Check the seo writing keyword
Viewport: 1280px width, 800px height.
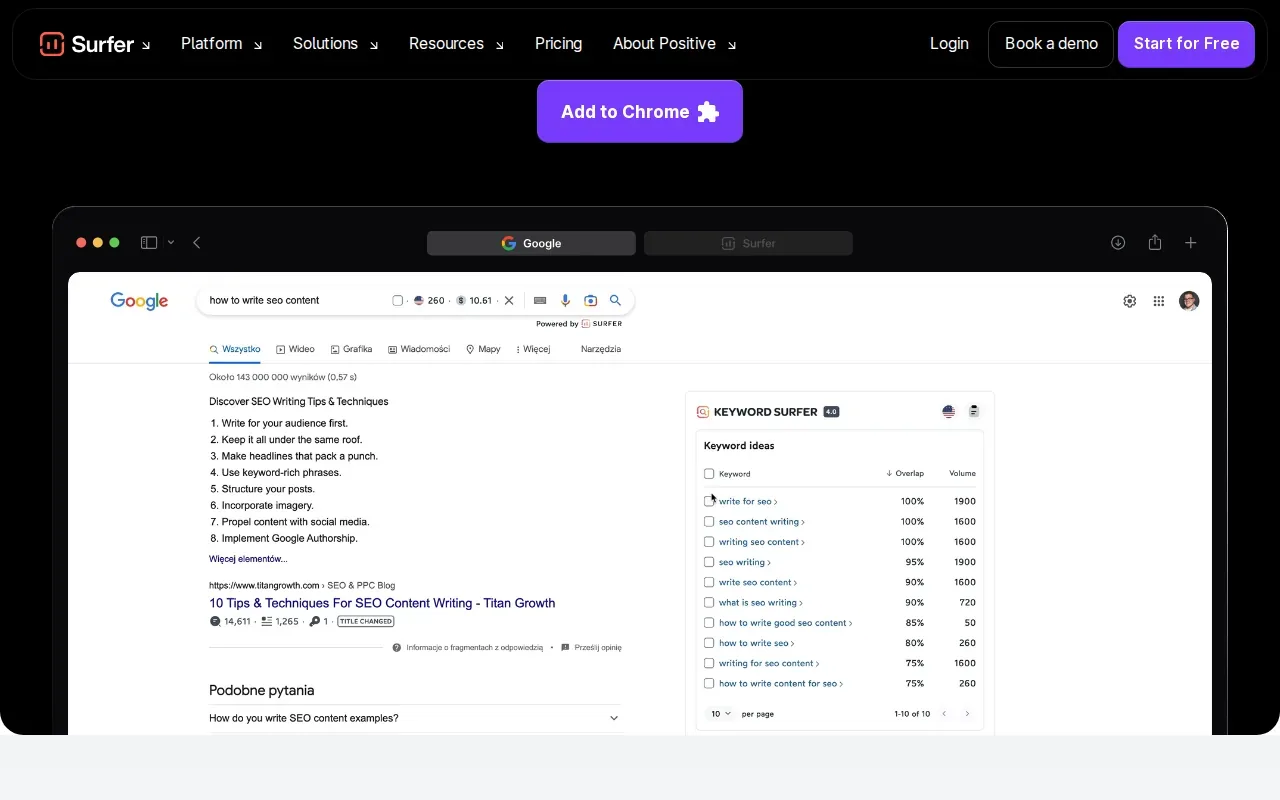pos(709,562)
